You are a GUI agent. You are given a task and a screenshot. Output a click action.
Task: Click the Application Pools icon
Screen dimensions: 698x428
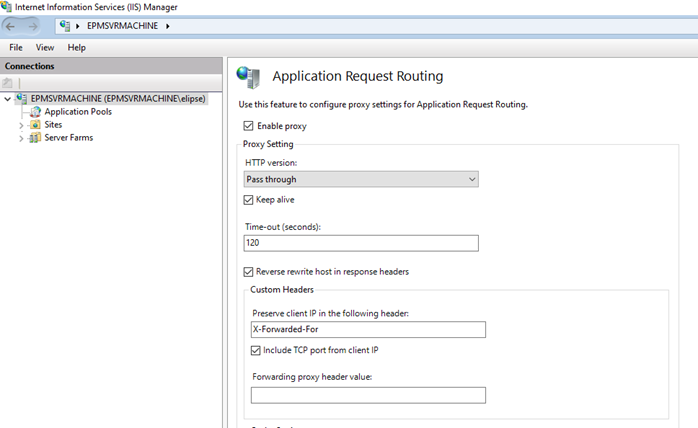pos(36,112)
